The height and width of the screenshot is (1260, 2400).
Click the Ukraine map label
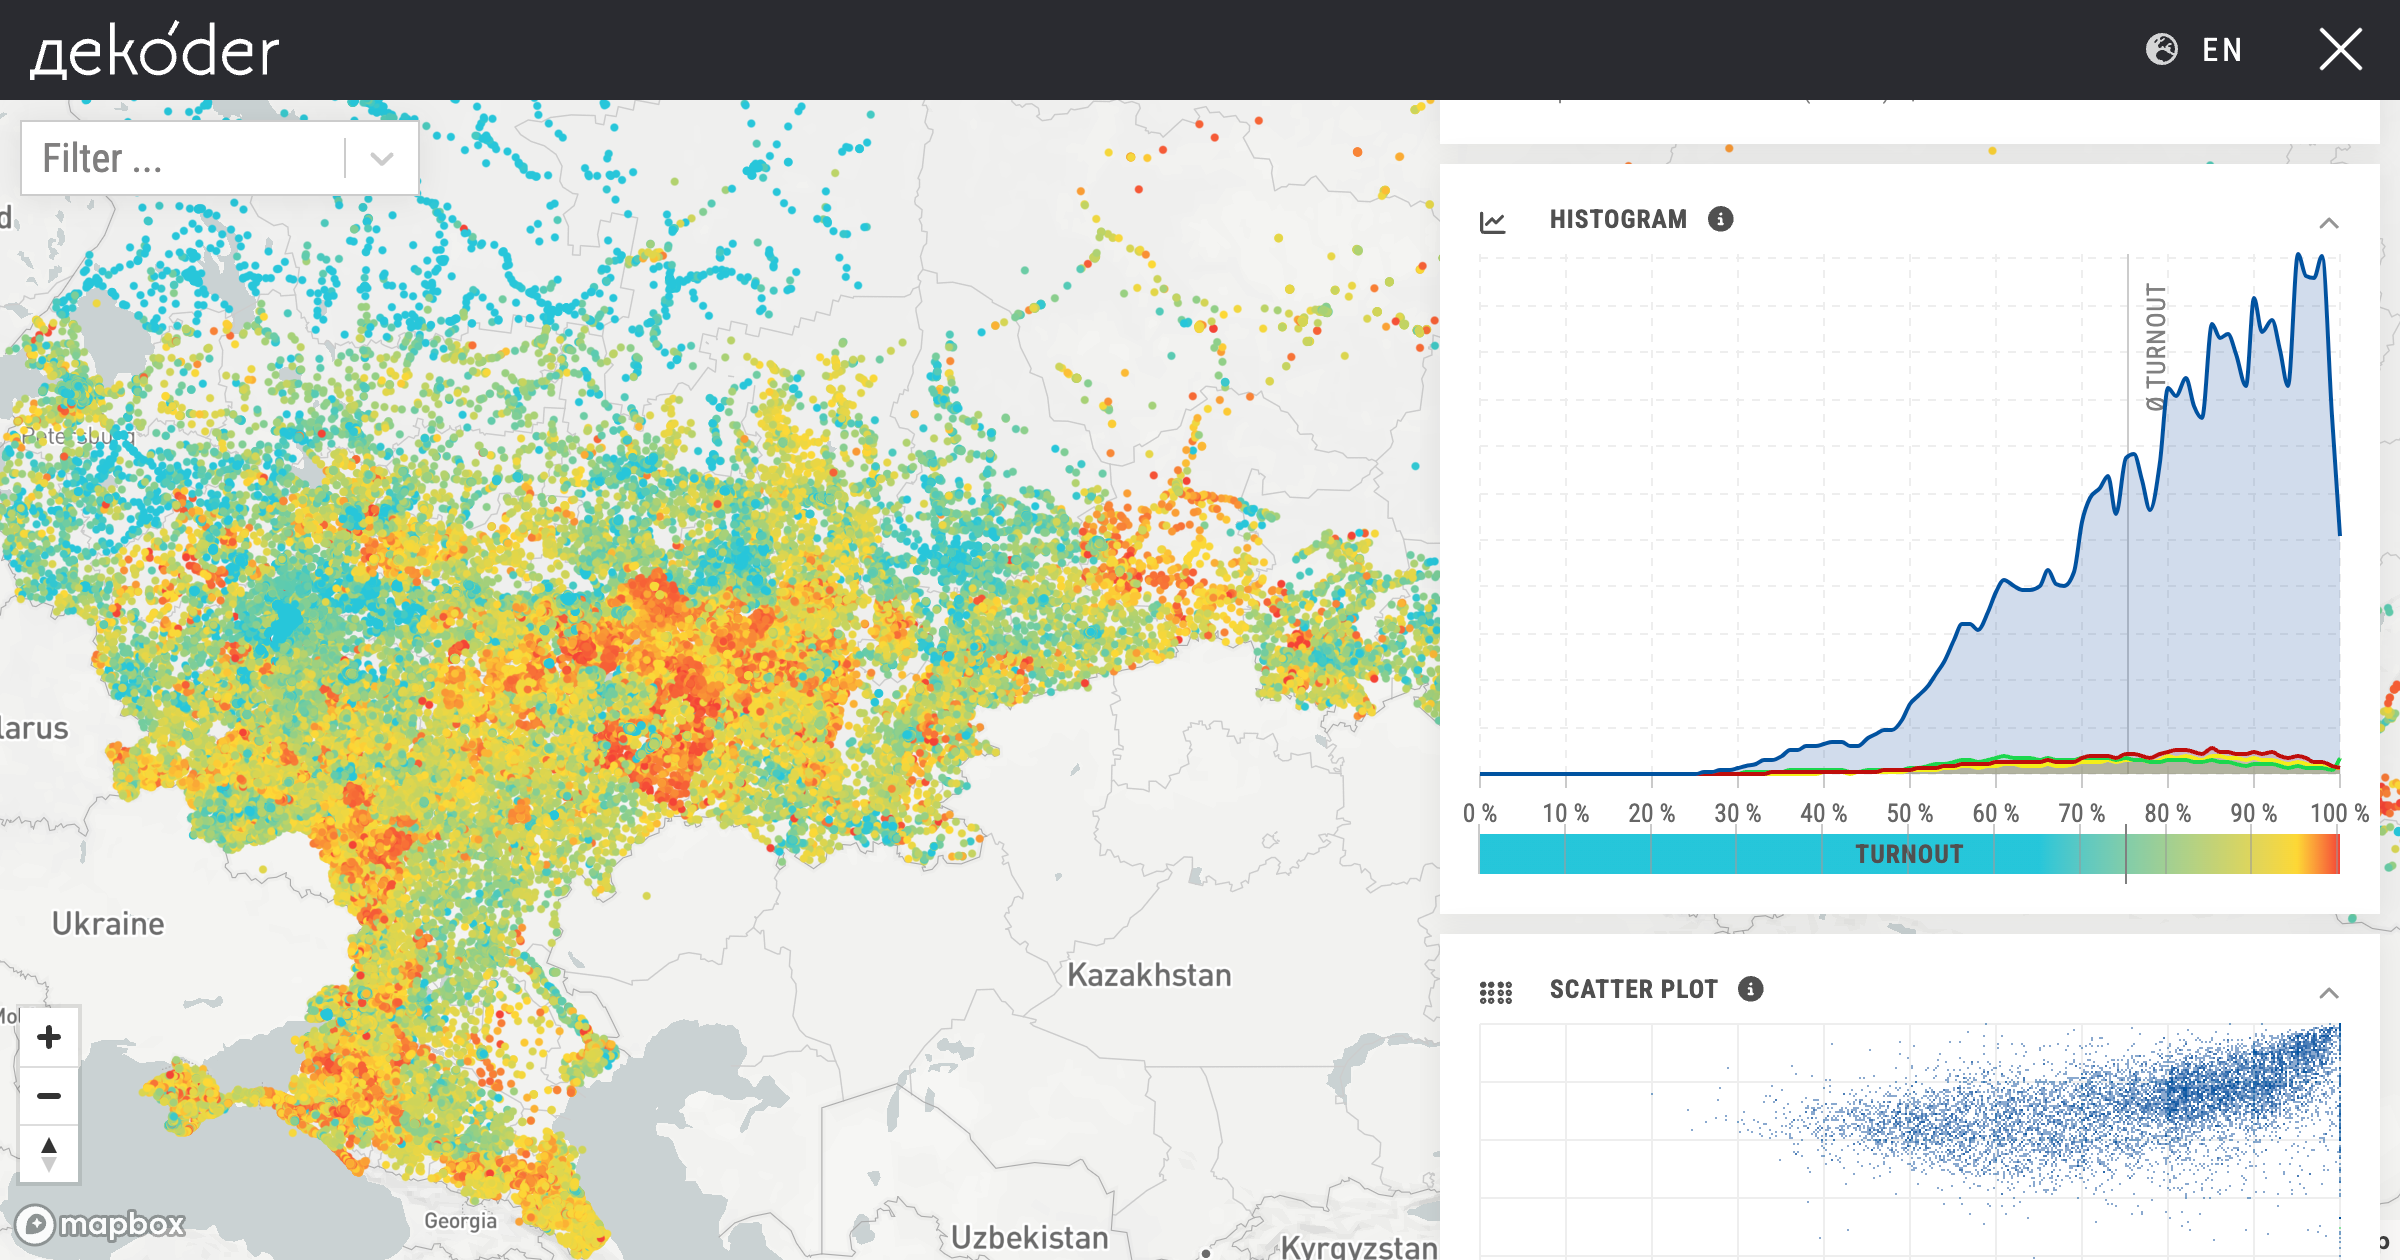[x=108, y=923]
